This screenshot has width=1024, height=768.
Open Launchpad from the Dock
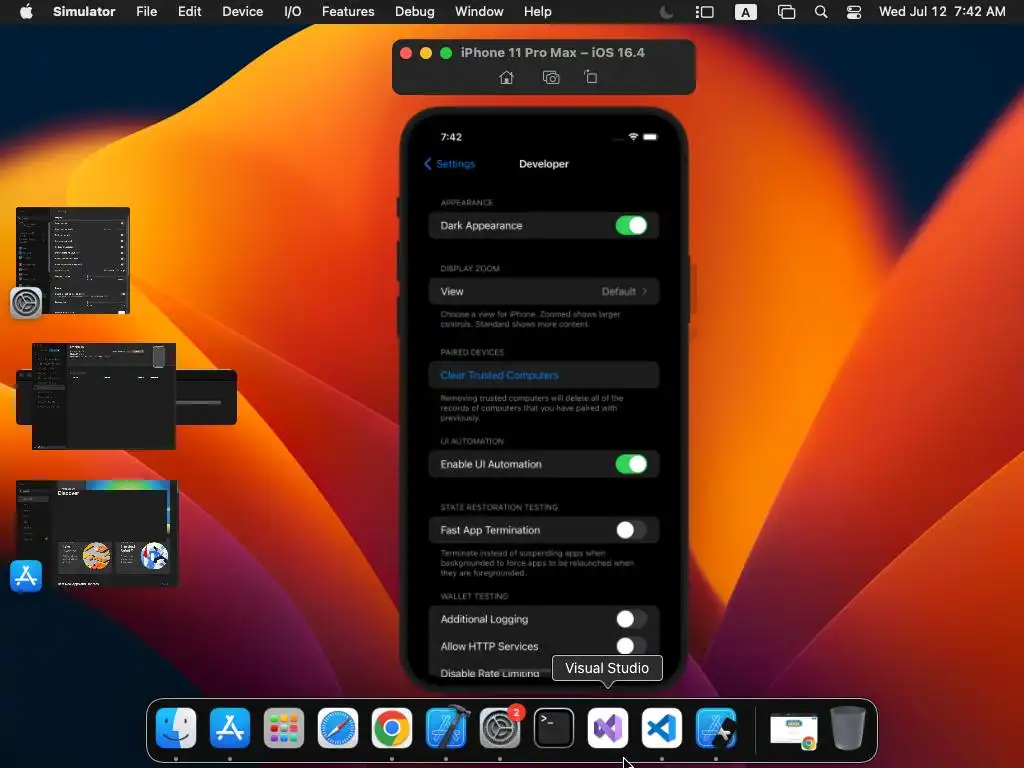284,728
